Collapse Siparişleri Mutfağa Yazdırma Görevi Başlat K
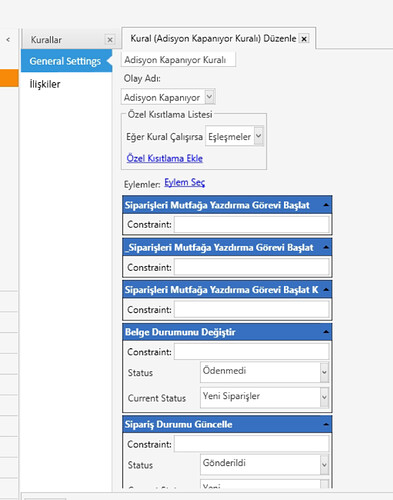The width and height of the screenshot is (393, 500). [326, 289]
